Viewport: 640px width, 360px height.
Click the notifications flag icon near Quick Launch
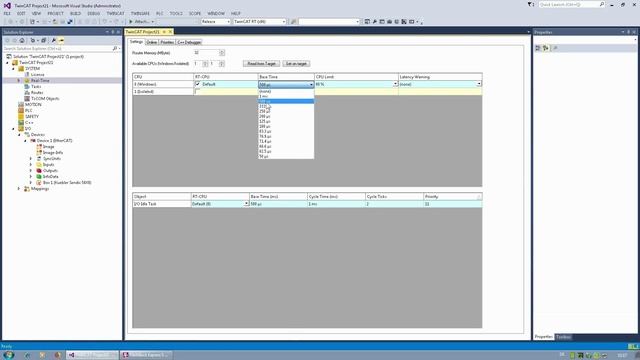(x=530, y=4)
